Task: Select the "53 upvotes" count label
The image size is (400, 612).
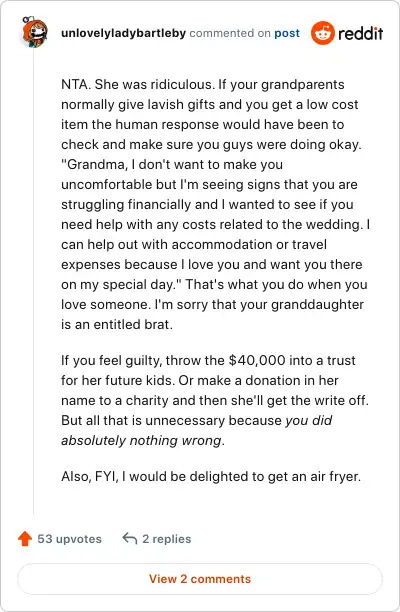Action: [69, 539]
